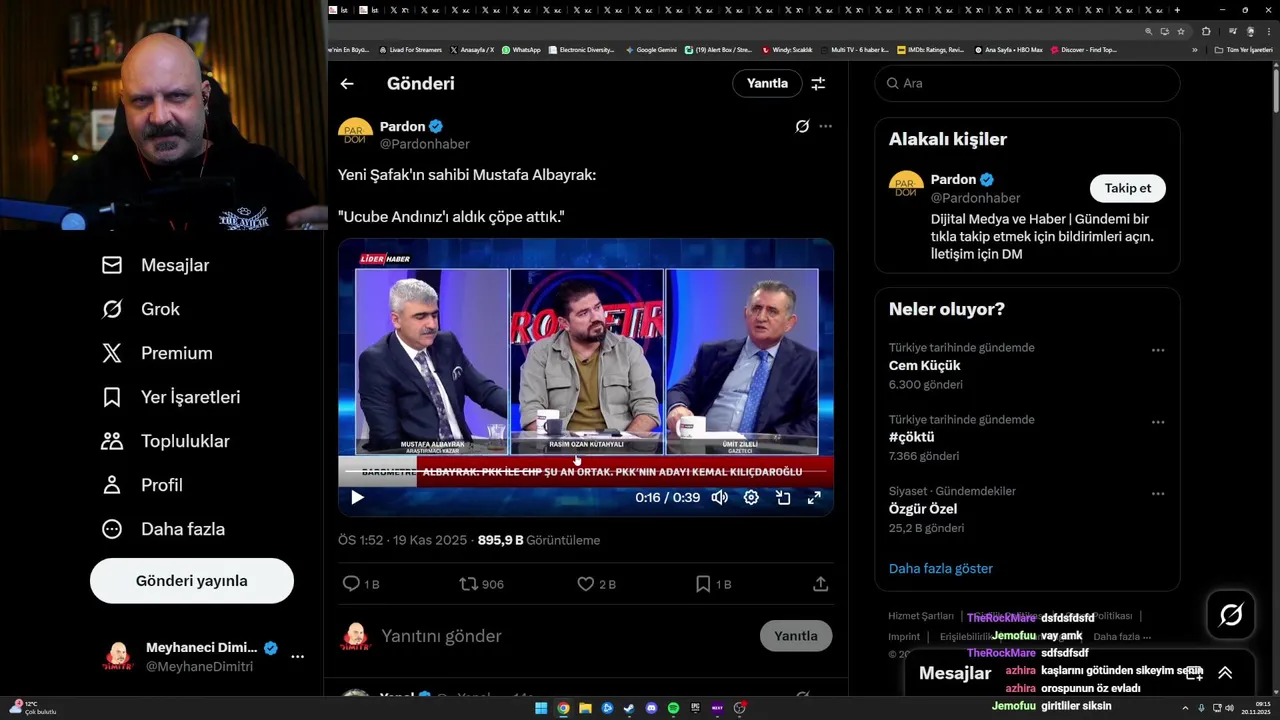
Task: Open Pardon's profile avatar on the post
Action: pyautogui.click(x=356, y=135)
